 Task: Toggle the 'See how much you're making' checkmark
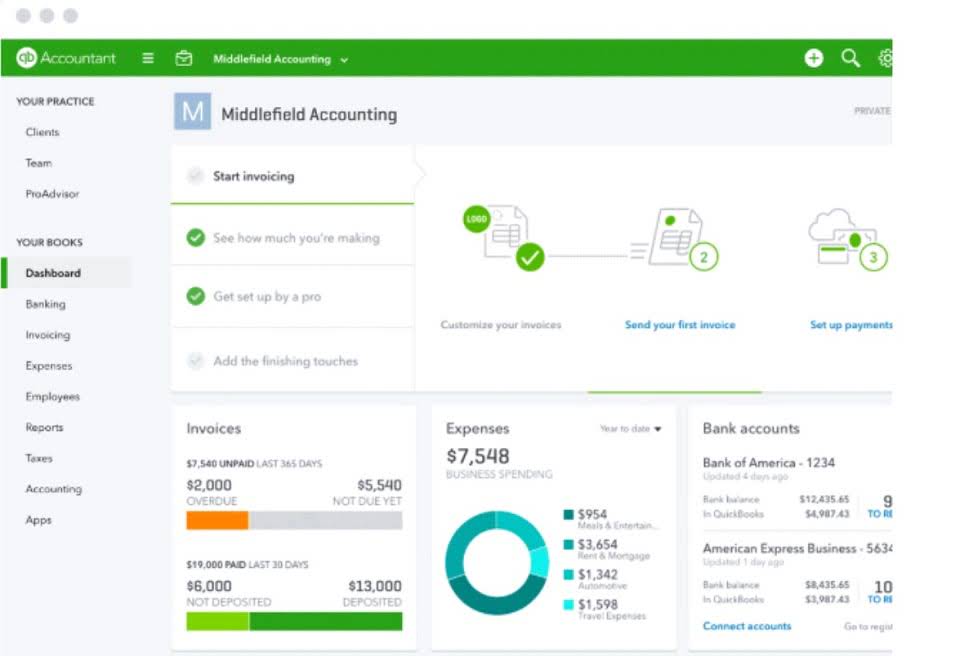(x=195, y=238)
